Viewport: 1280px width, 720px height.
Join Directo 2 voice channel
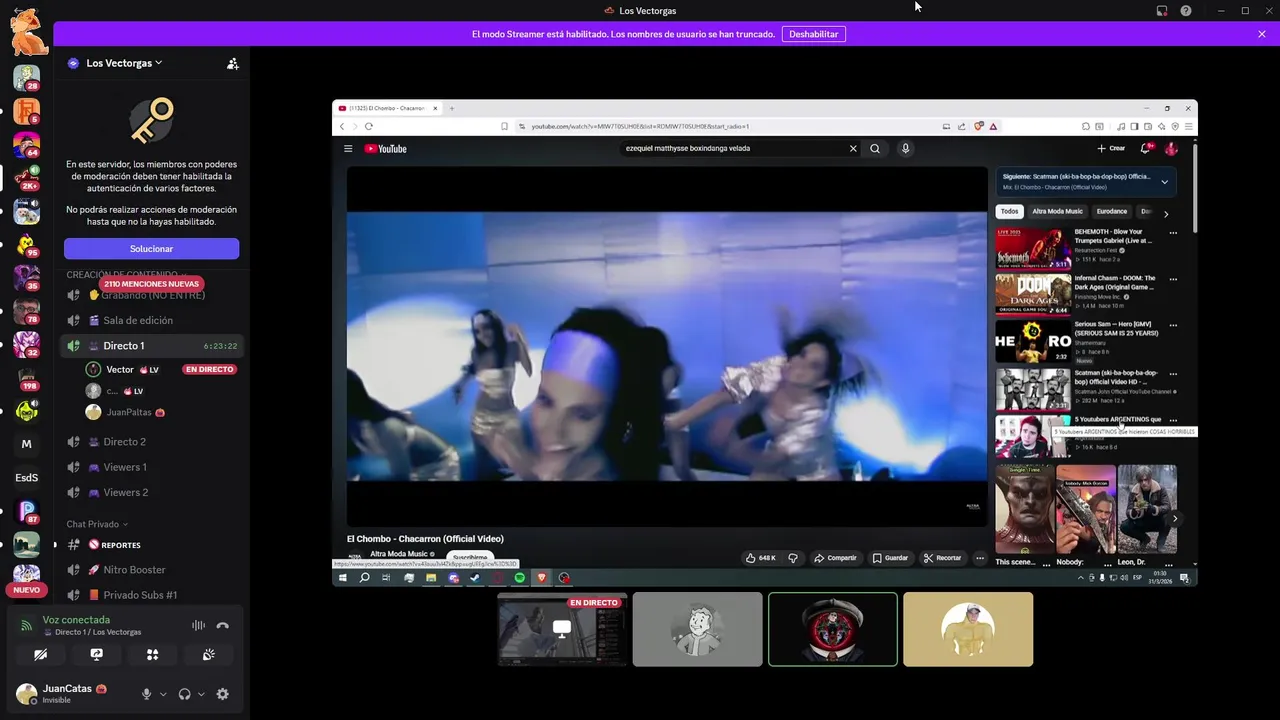point(124,442)
